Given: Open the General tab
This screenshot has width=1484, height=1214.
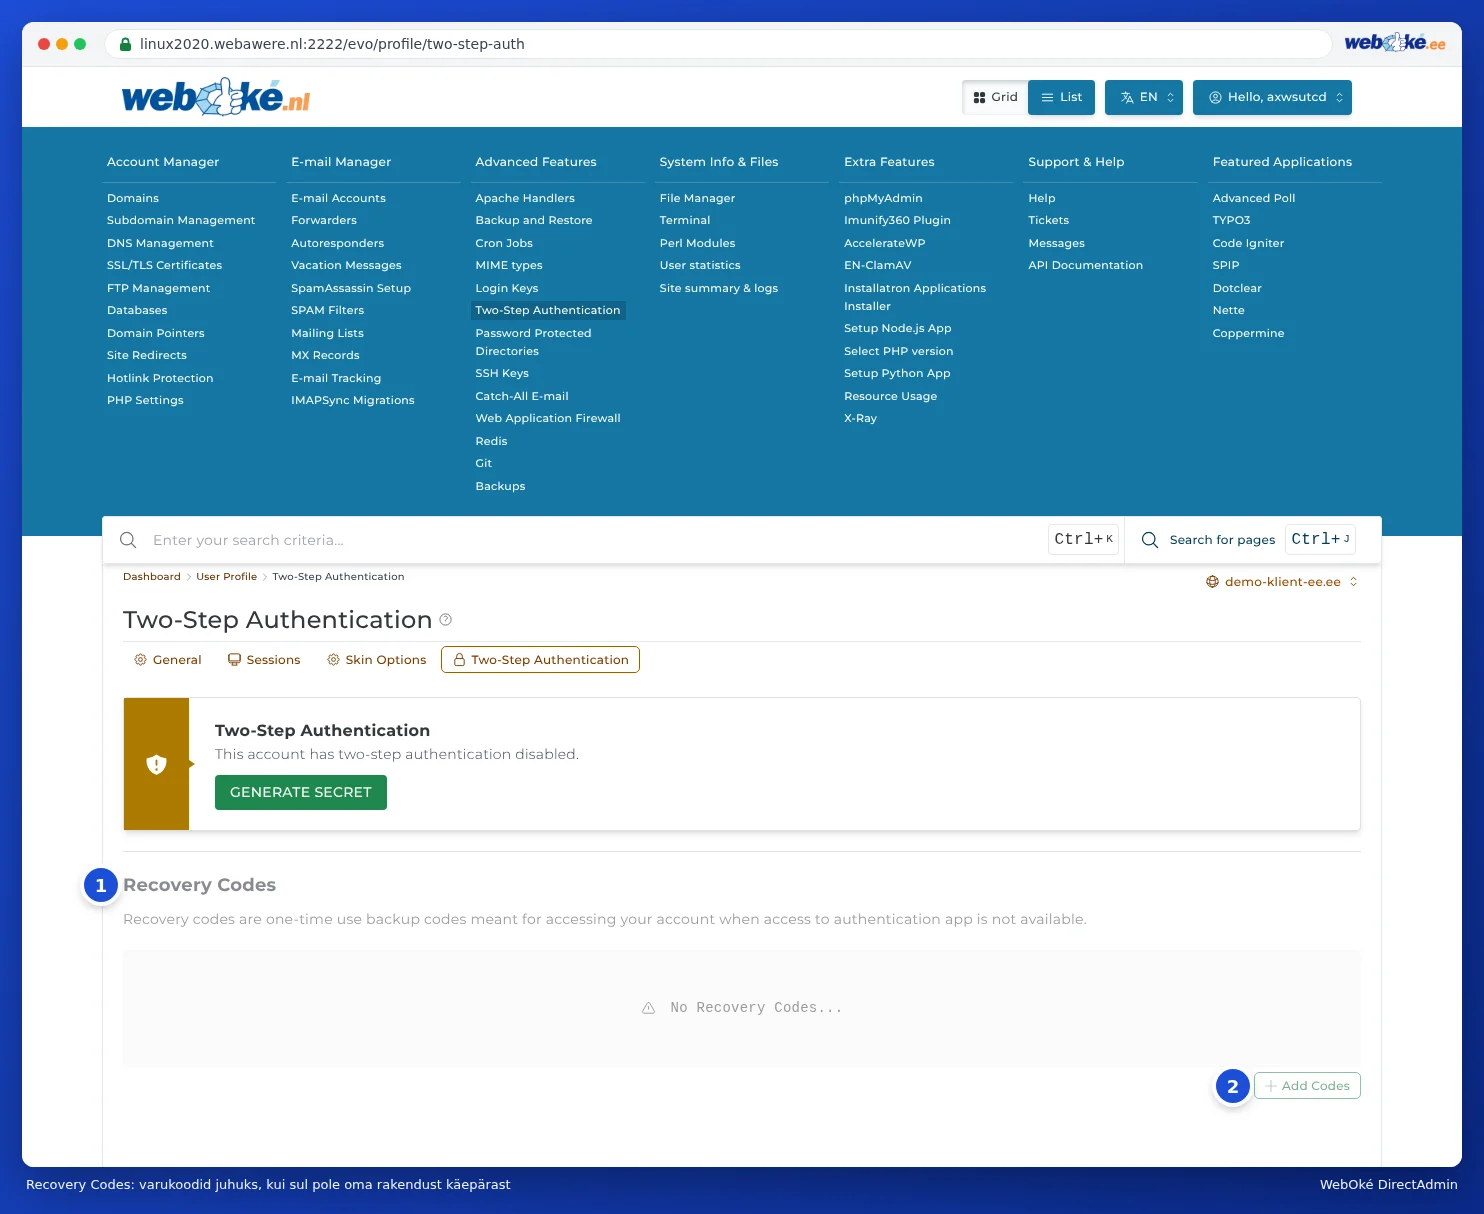Looking at the screenshot, I should tap(168, 660).
